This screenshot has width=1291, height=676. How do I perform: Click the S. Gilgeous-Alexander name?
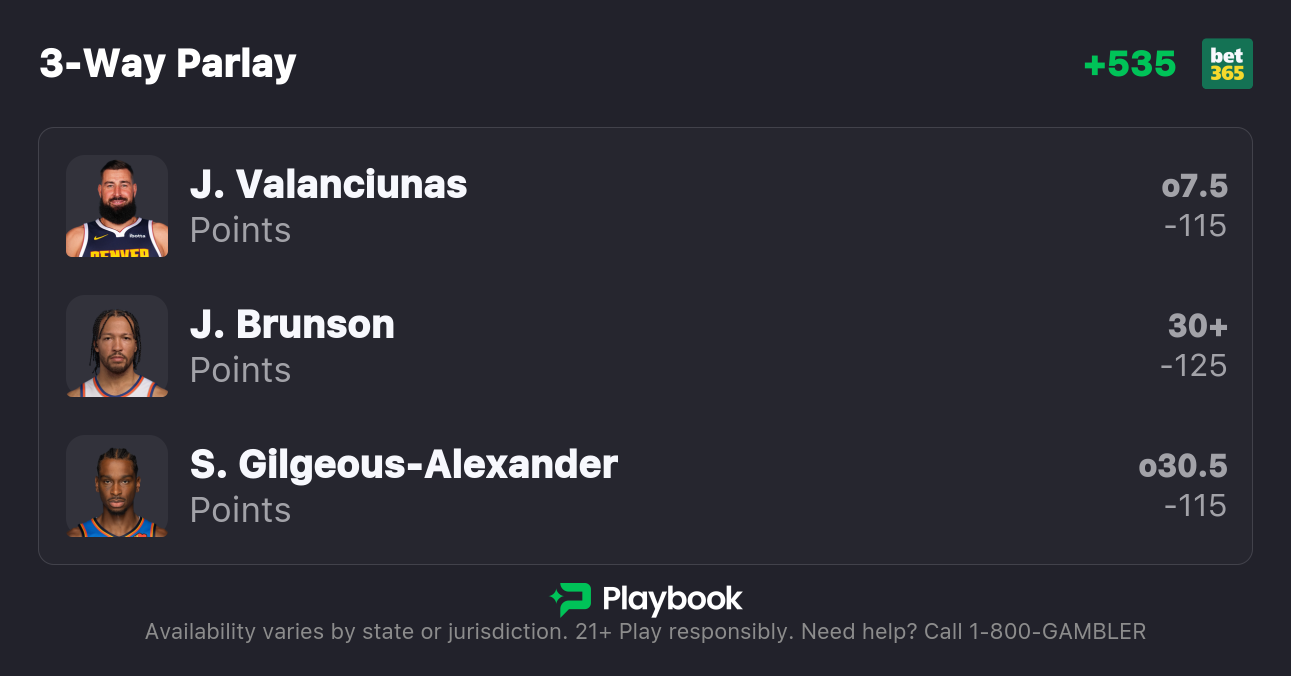[404, 465]
